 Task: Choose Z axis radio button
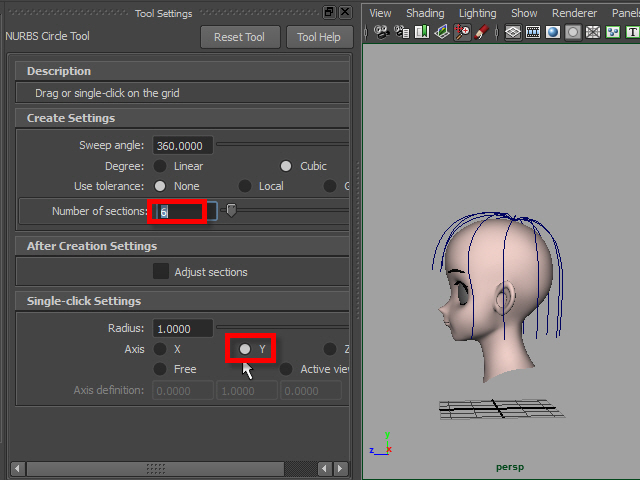pos(330,349)
